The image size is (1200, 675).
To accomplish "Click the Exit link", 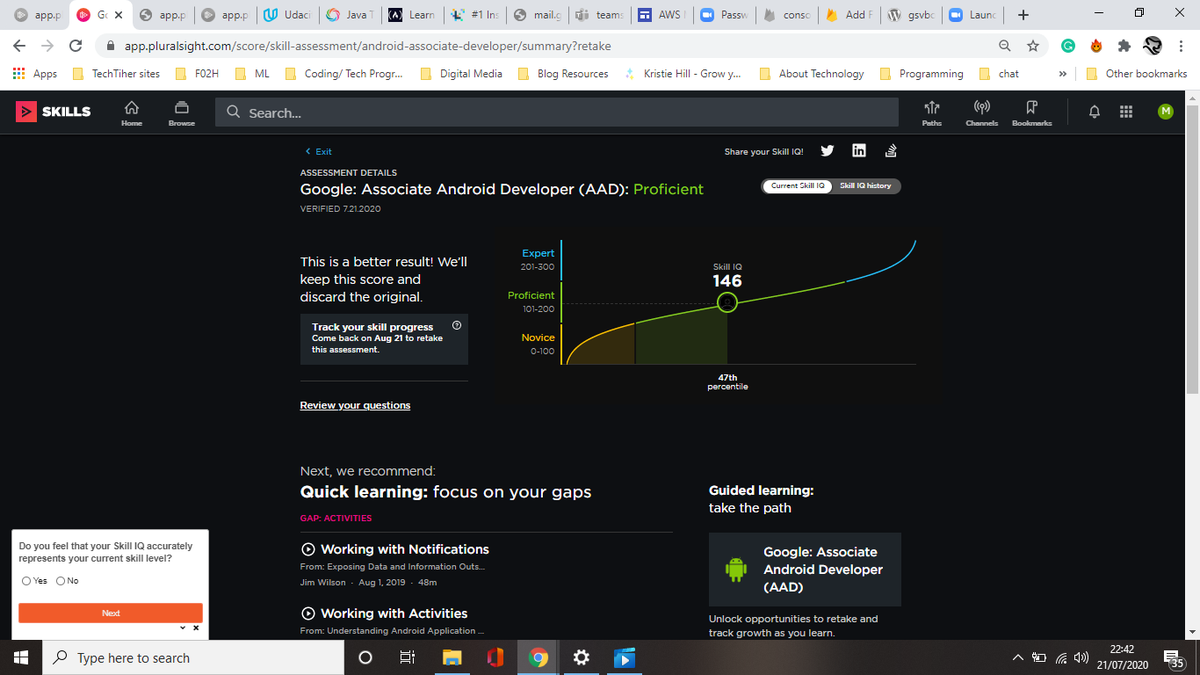I will (x=318, y=151).
